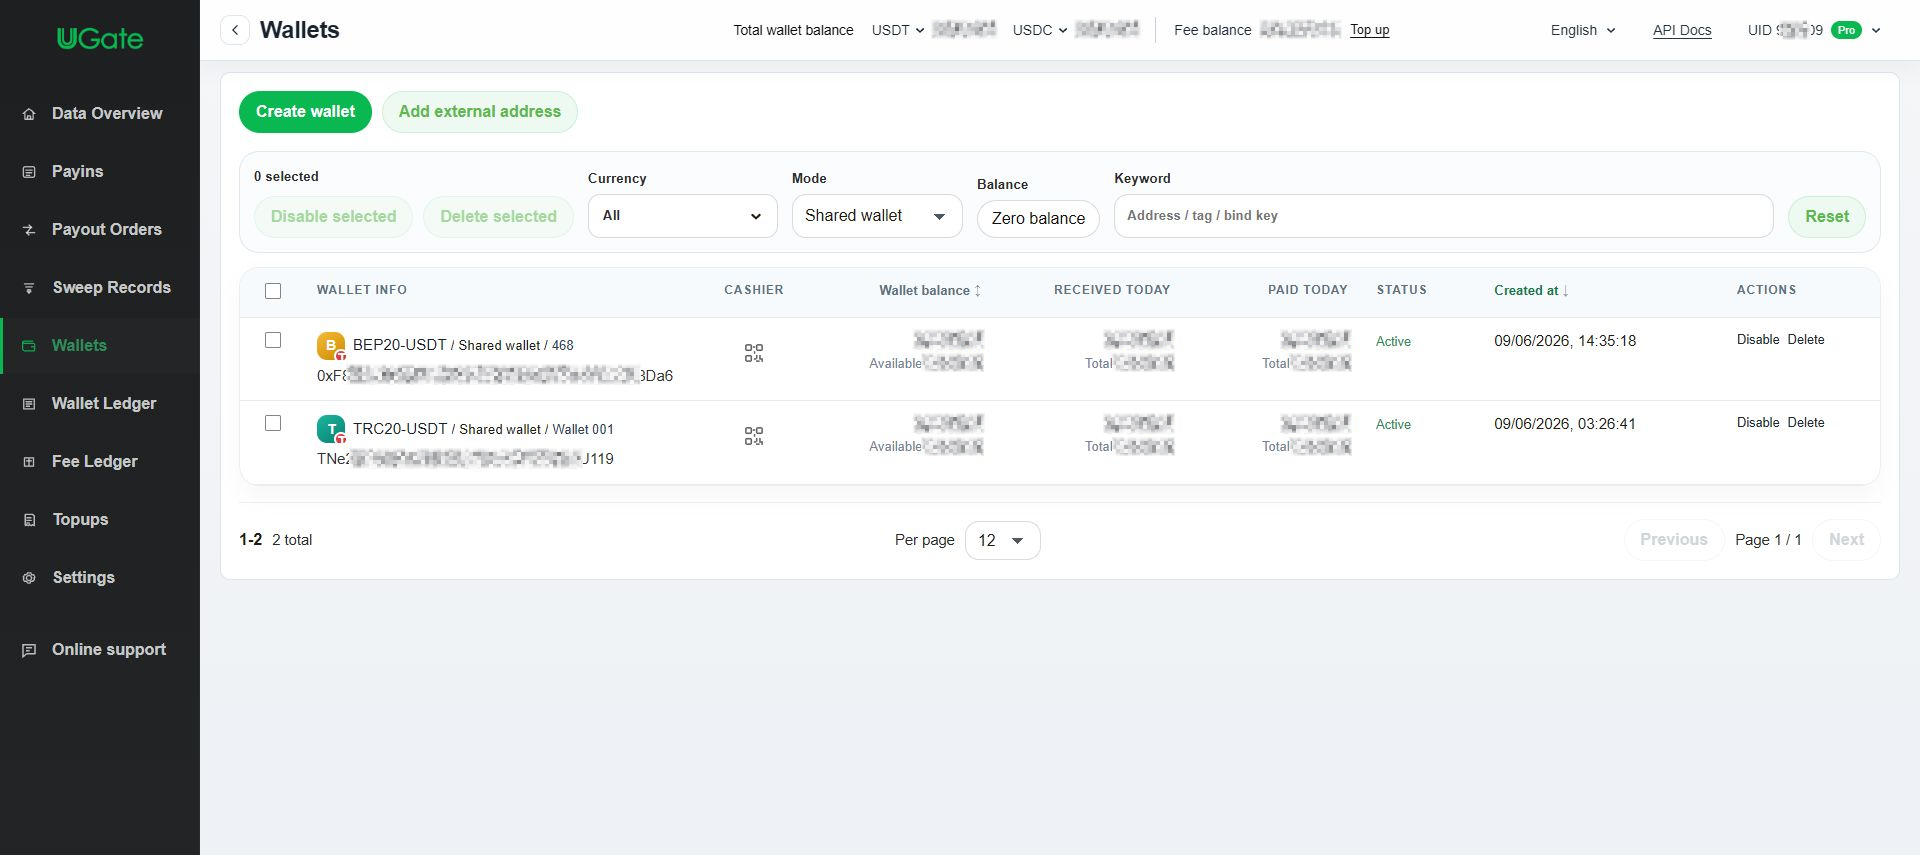Focus the Keyword address search field

point(1443,216)
